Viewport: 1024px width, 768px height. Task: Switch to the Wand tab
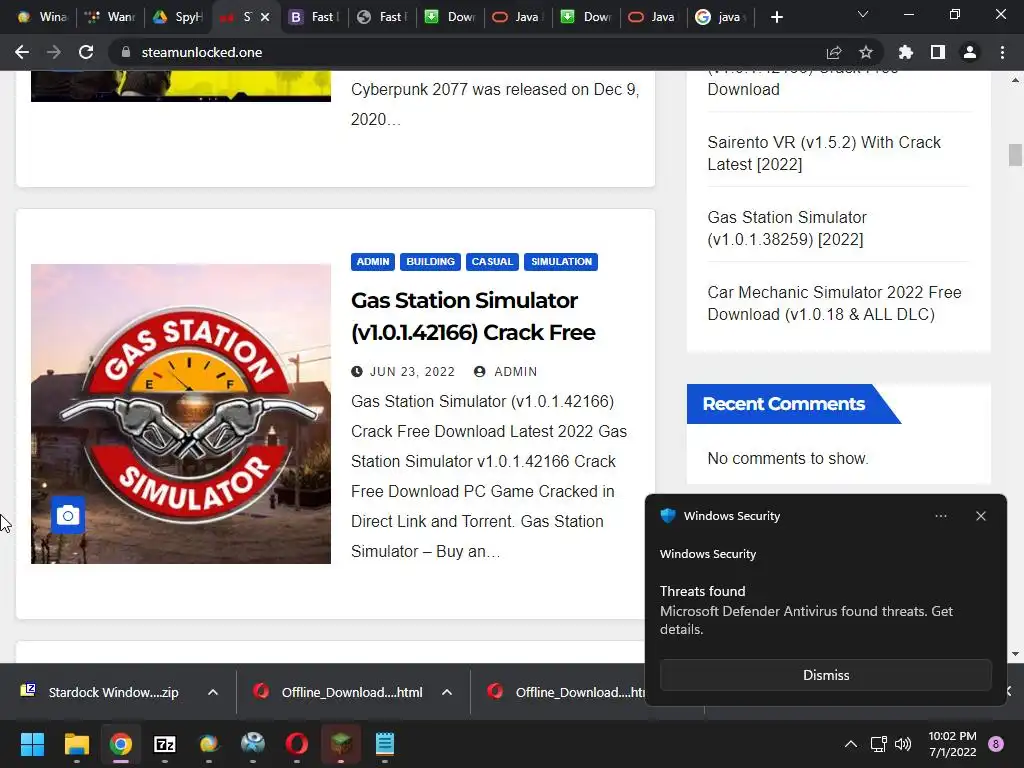pyautogui.click(x=110, y=17)
